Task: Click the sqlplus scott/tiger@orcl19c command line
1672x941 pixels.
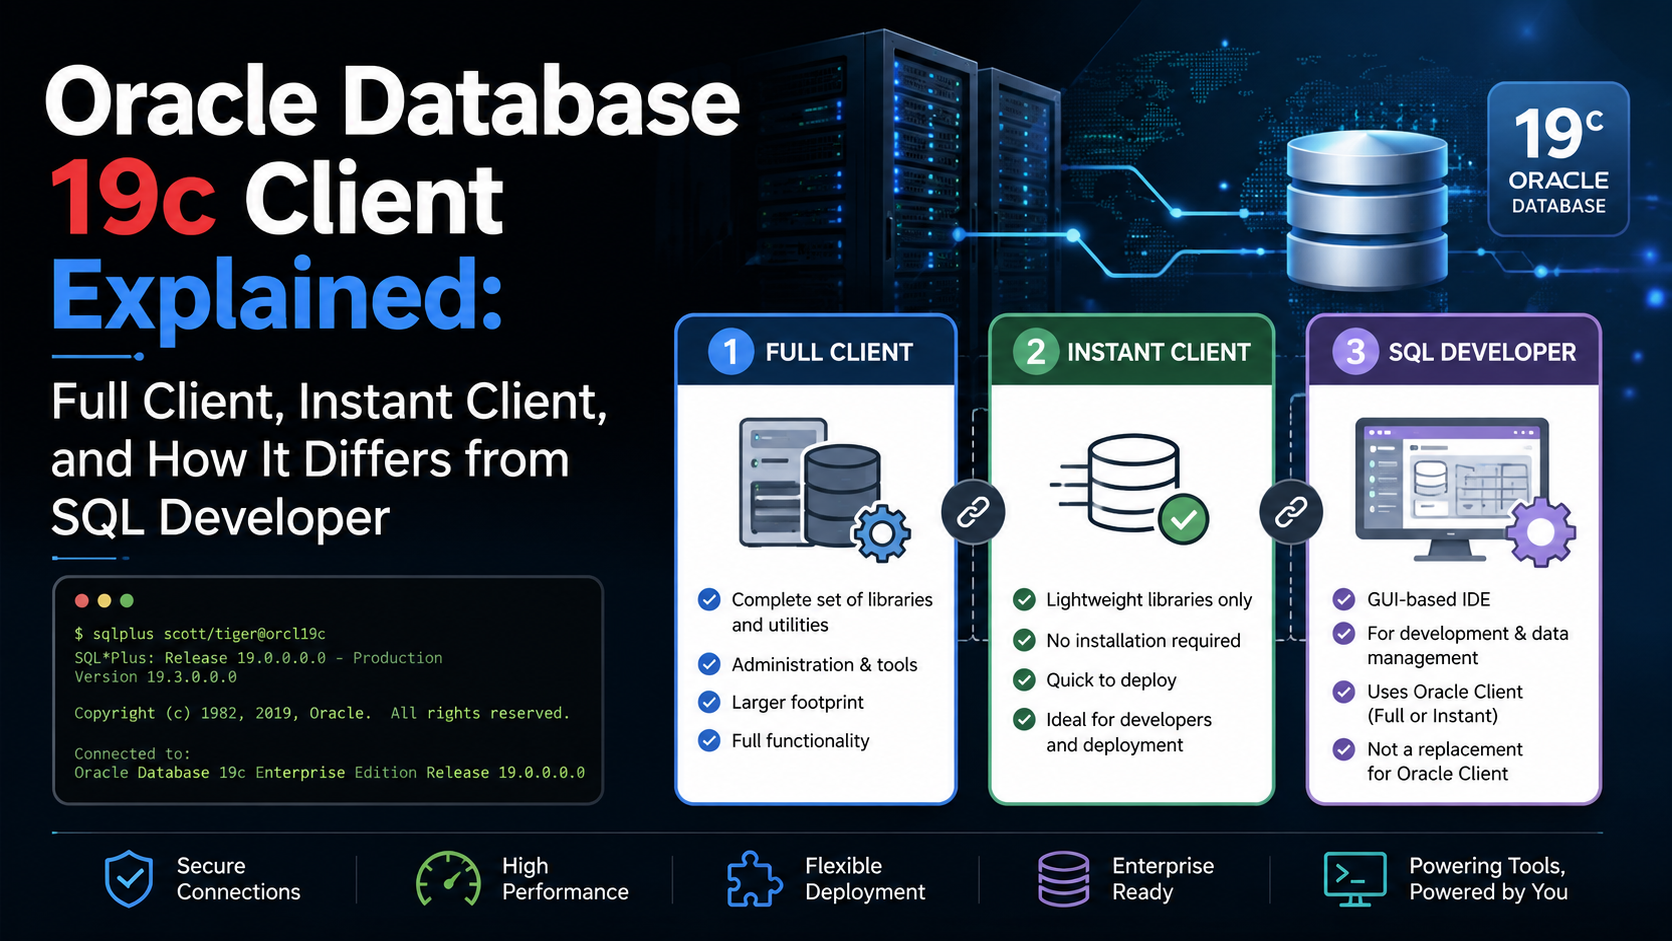Action: (200, 634)
